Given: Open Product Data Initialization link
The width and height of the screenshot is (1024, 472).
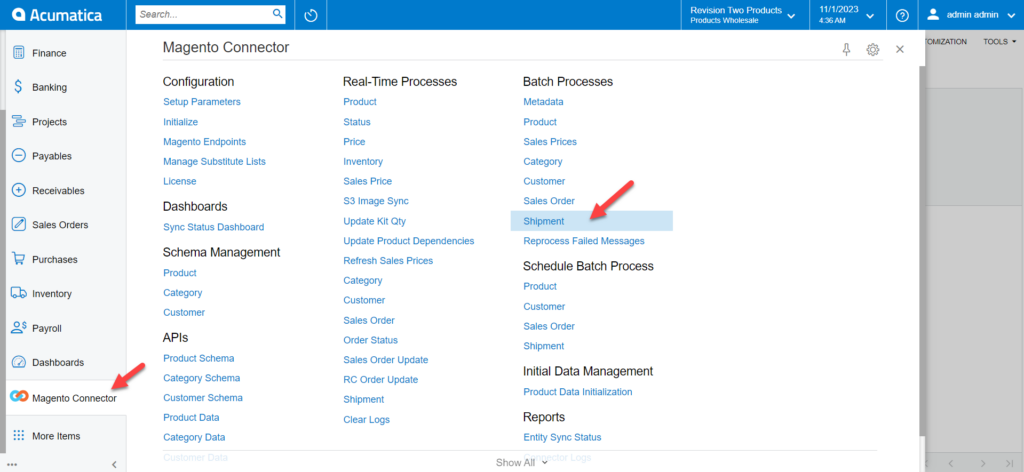Looking at the screenshot, I should [x=578, y=392].
